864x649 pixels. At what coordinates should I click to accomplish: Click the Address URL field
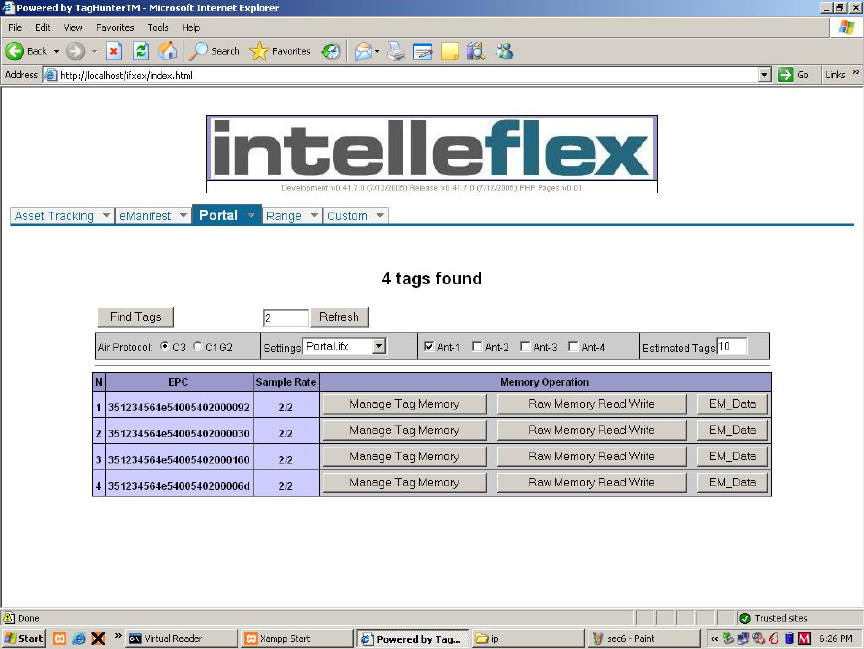(408, 75)
